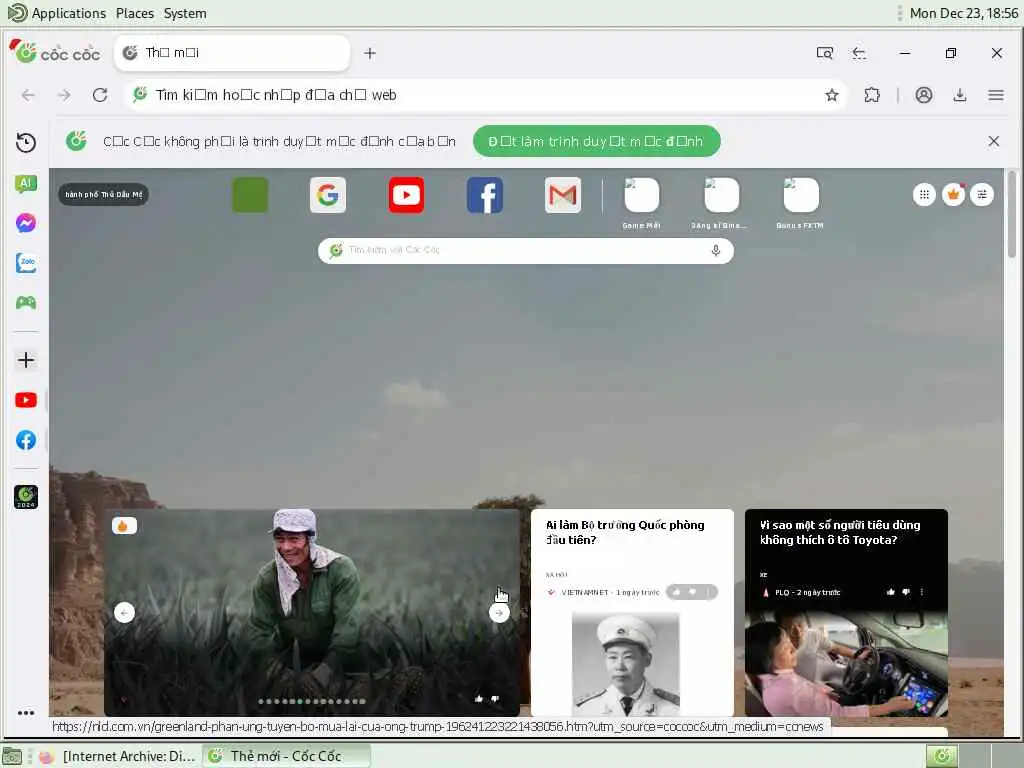Open the AI chat sidebar icon
This screenshot has height=768, width=1024.
point(26,184)
